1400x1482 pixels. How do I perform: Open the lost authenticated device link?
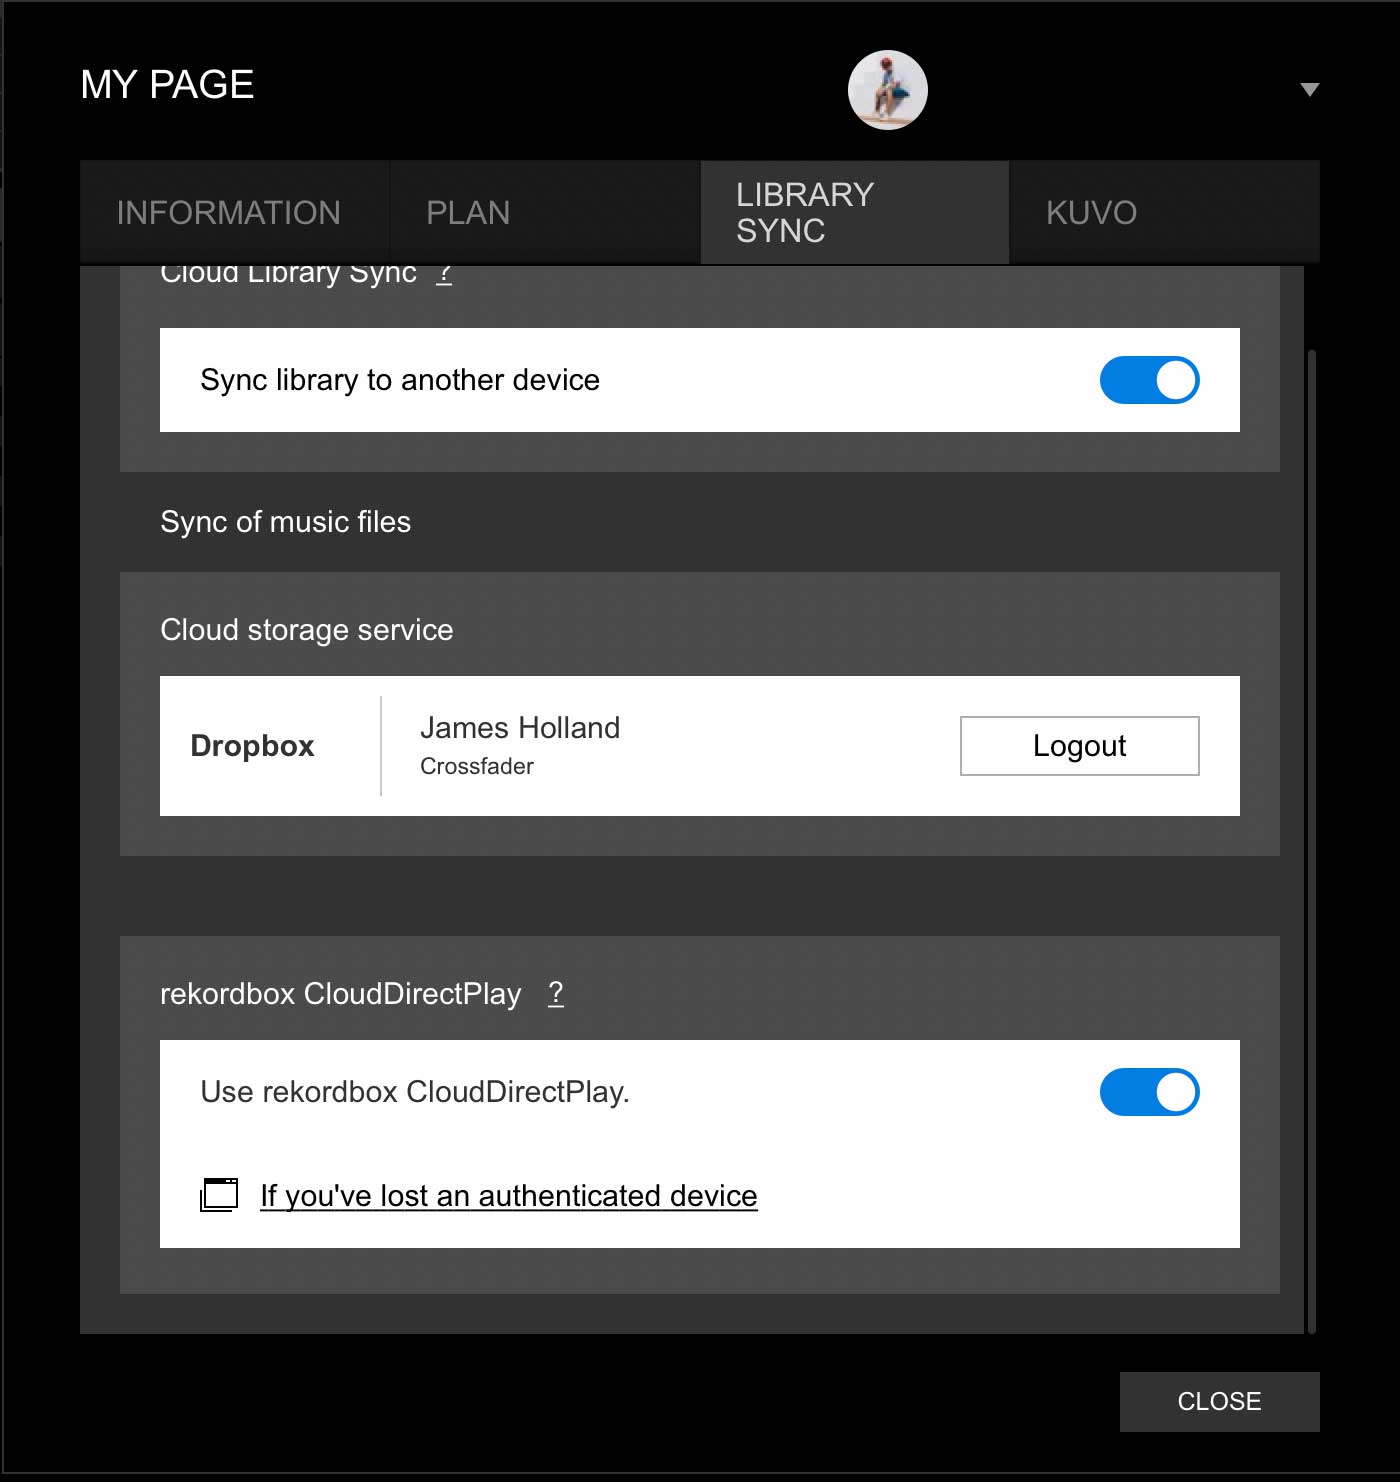click(x=508, y=1196)
